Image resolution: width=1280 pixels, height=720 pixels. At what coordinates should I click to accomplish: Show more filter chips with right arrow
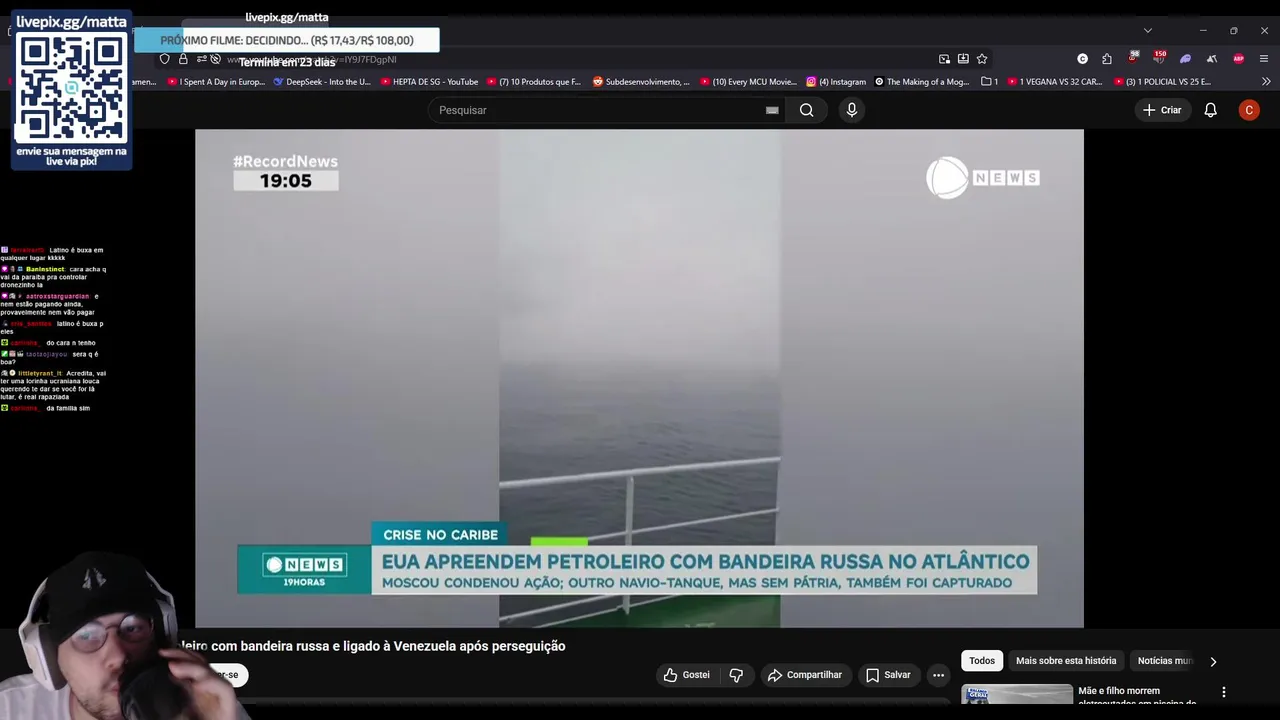coord(1213,661)
